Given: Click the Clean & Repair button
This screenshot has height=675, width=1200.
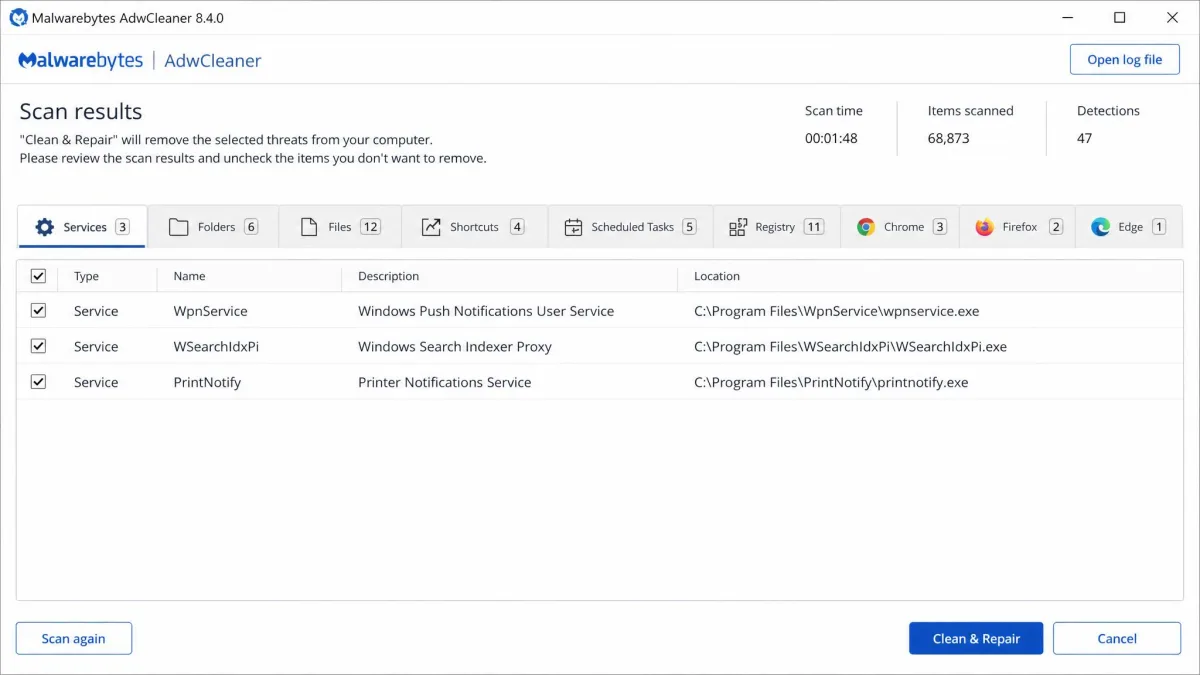Looking at the screenshot, I should click(976, 638).
